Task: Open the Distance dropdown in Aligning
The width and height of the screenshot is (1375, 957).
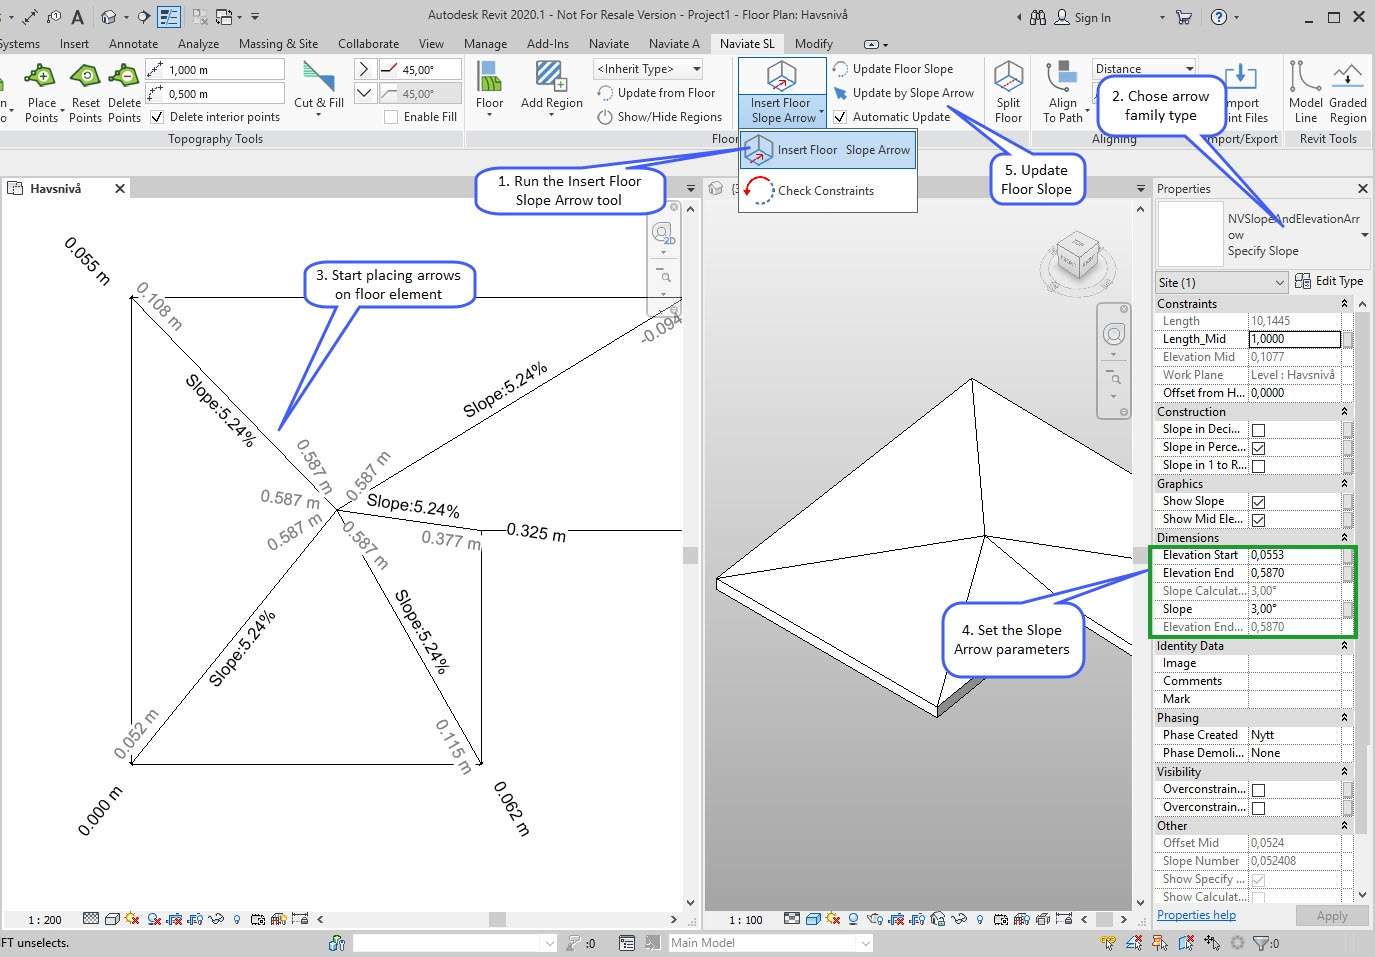Action: 1144,69
